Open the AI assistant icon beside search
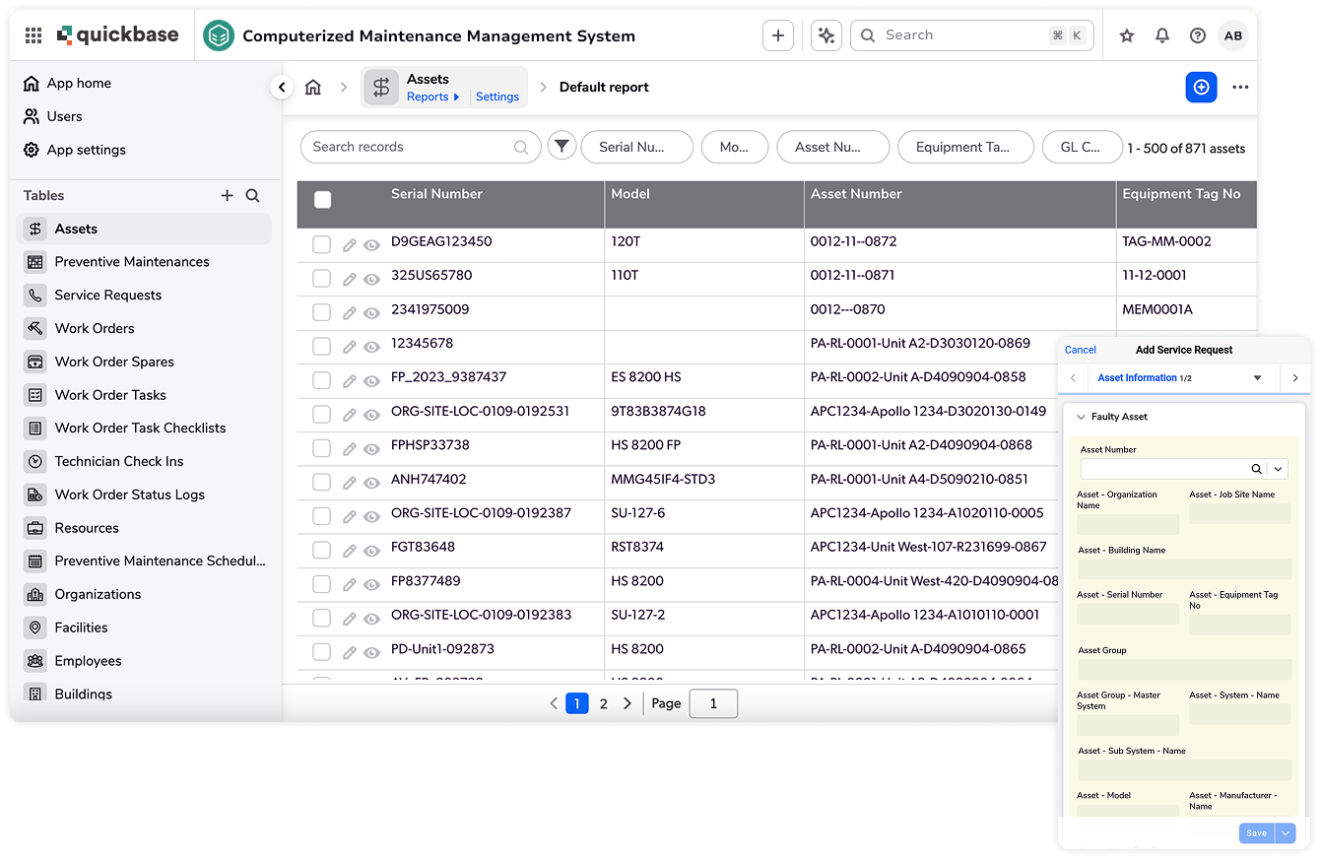Viewport: 1320px width, 859px height. (826, 34)
